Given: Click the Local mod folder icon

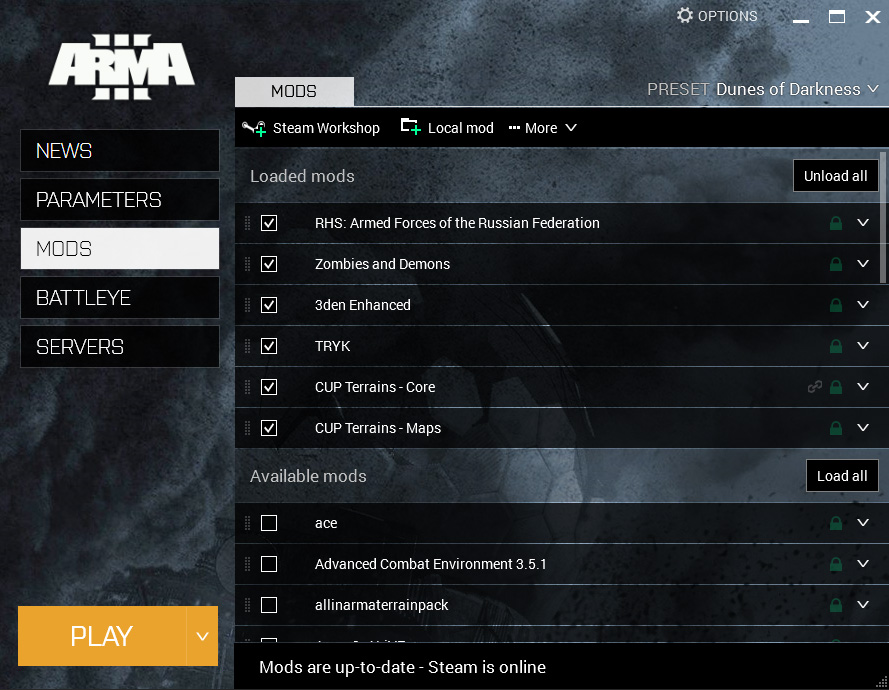Looking at the screenshot, I should coord(410,127).
